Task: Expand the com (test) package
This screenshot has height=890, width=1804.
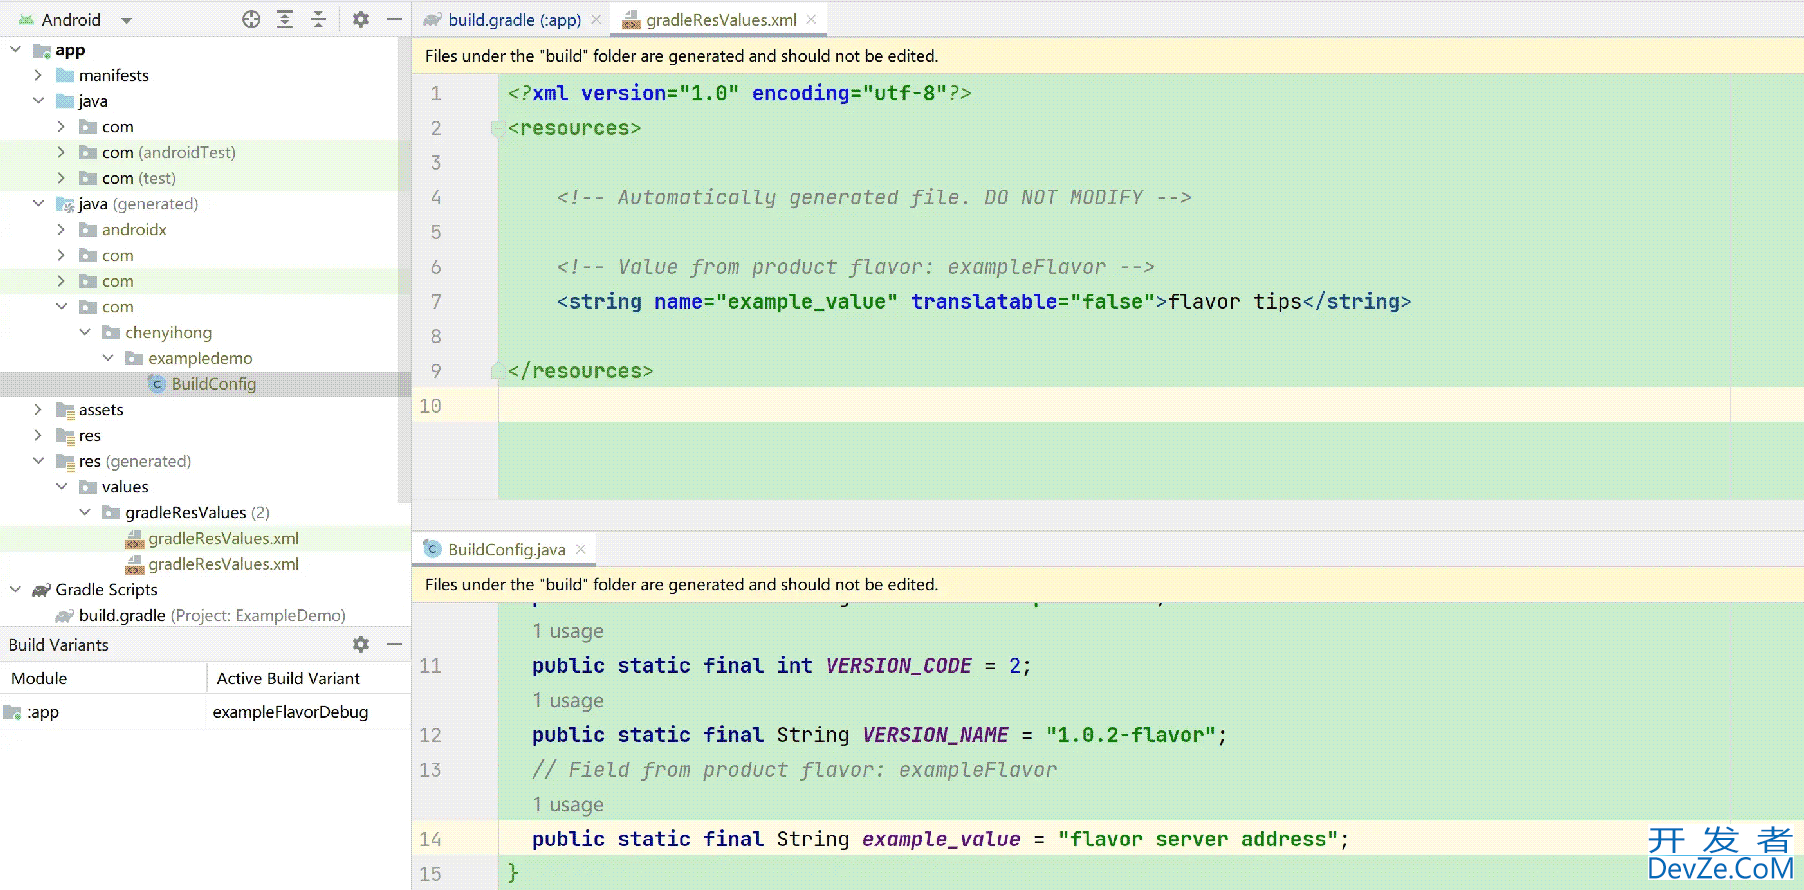Action: (61, 178)
